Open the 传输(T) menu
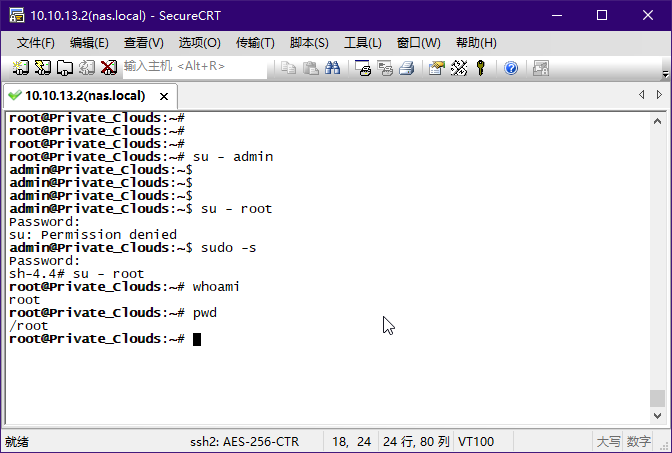The image size is (672, 453). 255,42
